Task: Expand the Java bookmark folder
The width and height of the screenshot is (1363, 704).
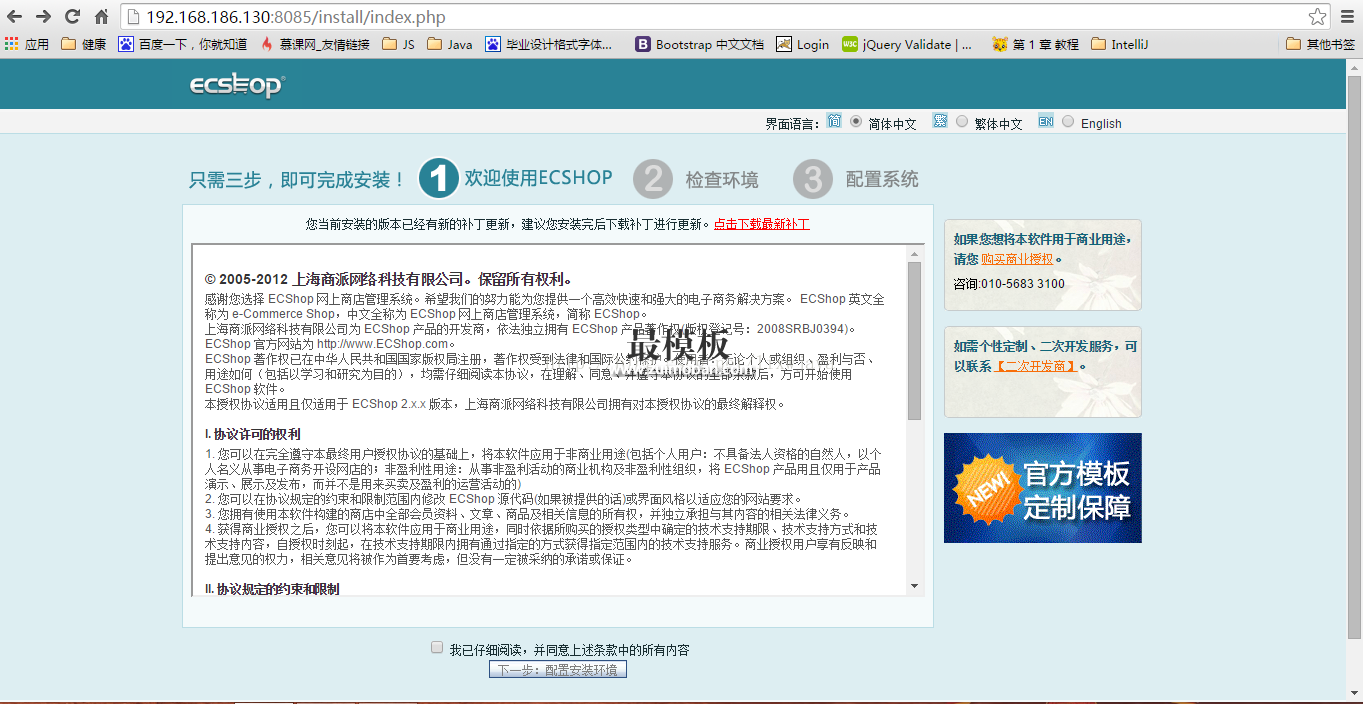Action: (x=450, y=44)
